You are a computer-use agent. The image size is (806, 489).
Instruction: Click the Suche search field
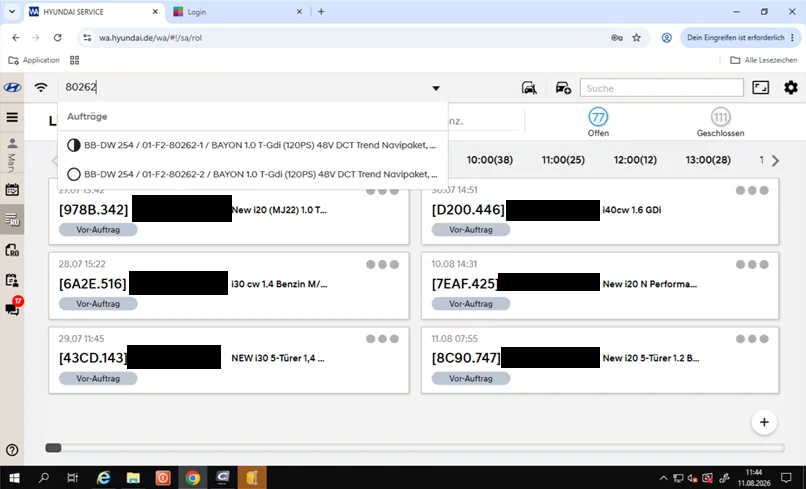662,88
